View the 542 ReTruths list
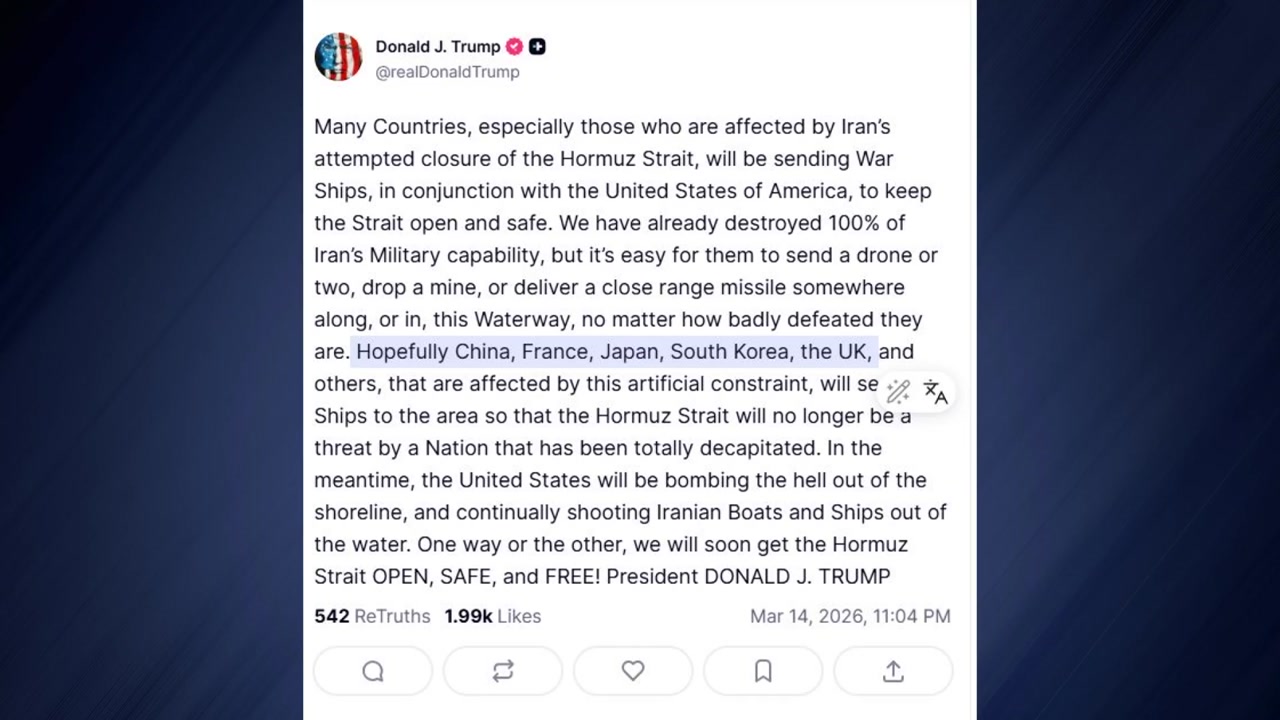This screenshot has height=720, width=1280. [372, 616]
